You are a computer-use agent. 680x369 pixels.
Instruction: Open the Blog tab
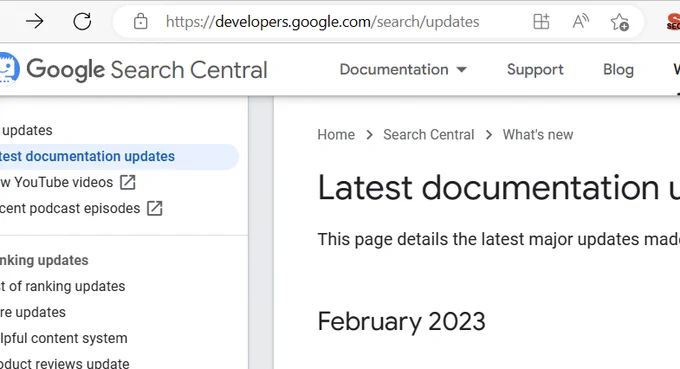click(618, 69)
